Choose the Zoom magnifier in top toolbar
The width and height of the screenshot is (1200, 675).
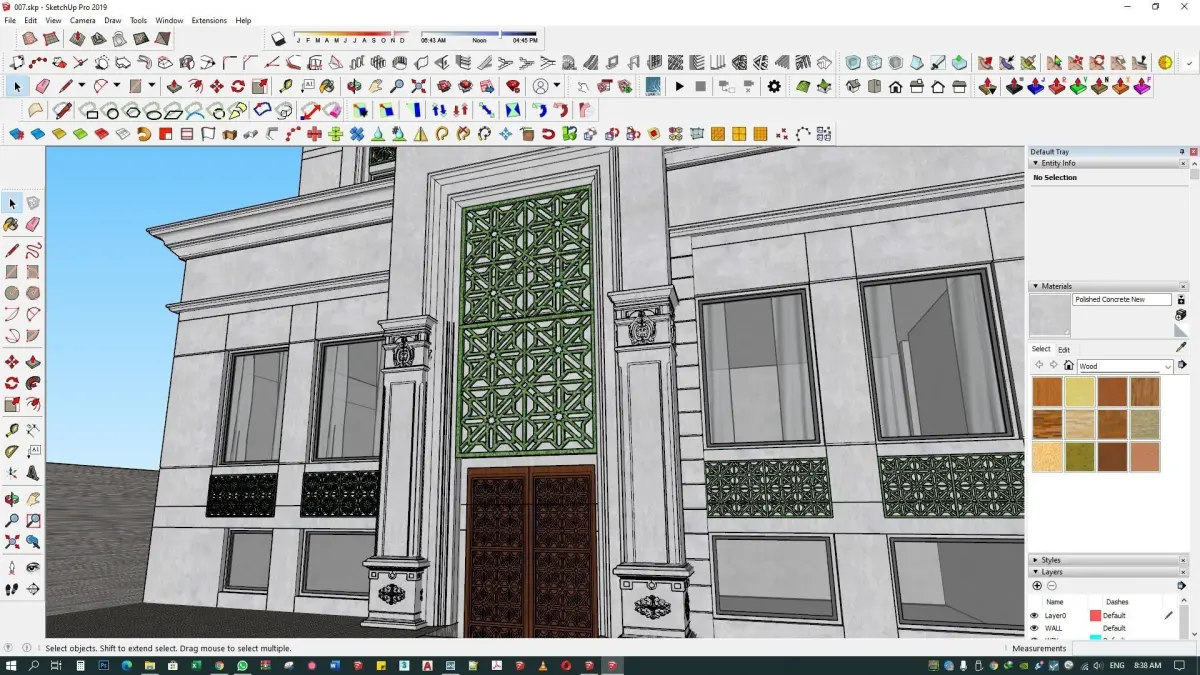pos(397,86)
